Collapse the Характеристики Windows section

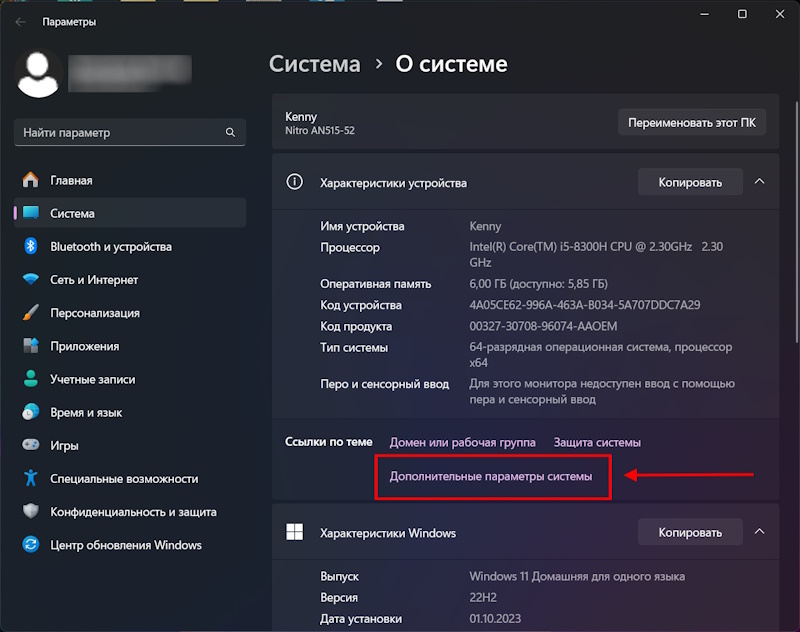point(759,532)
